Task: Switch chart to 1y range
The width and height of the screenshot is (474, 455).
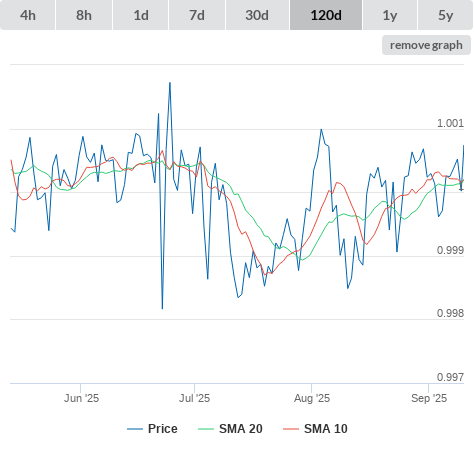Action: 390,15
